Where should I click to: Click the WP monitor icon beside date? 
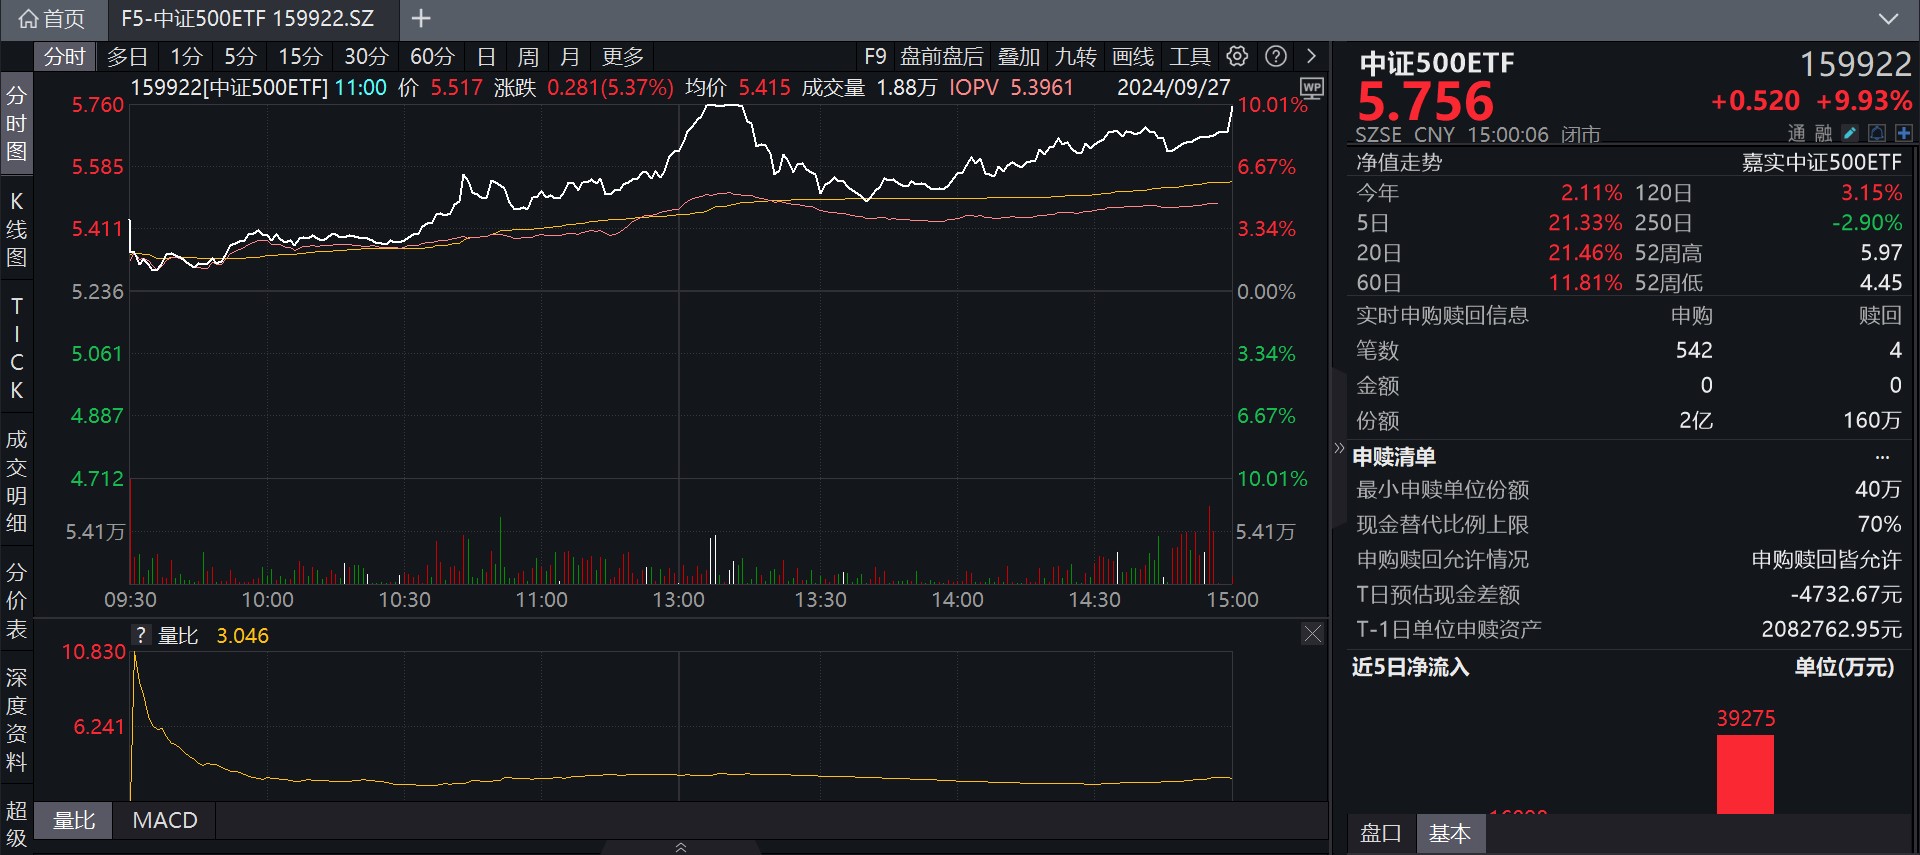[1311, 88]
